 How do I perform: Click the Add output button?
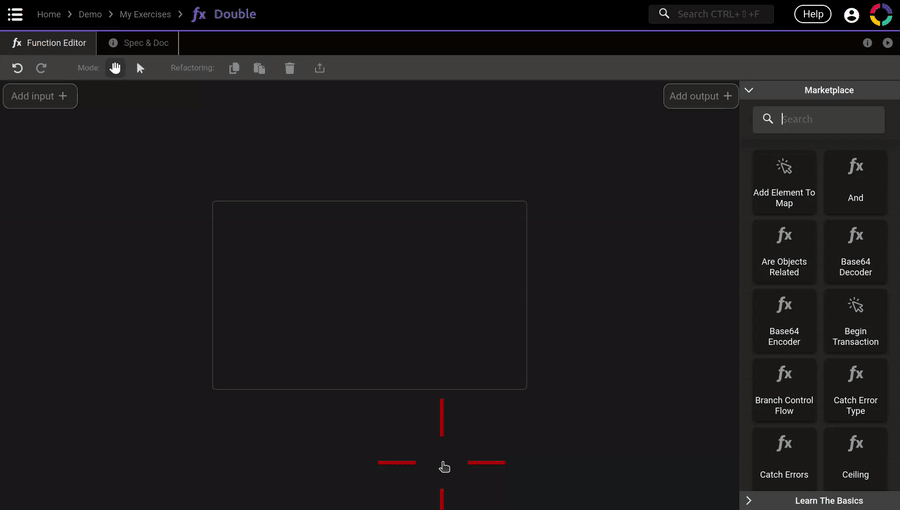point(700,96)
